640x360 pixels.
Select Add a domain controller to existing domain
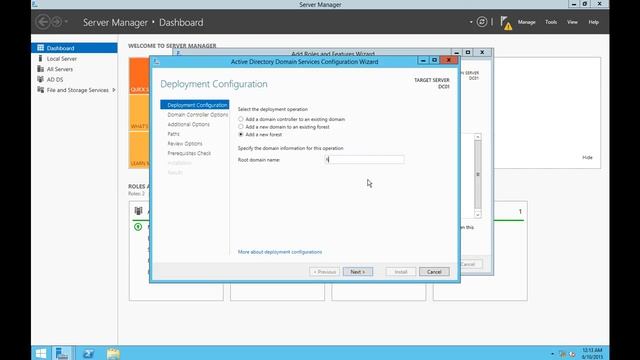click(x=241, y=119)
